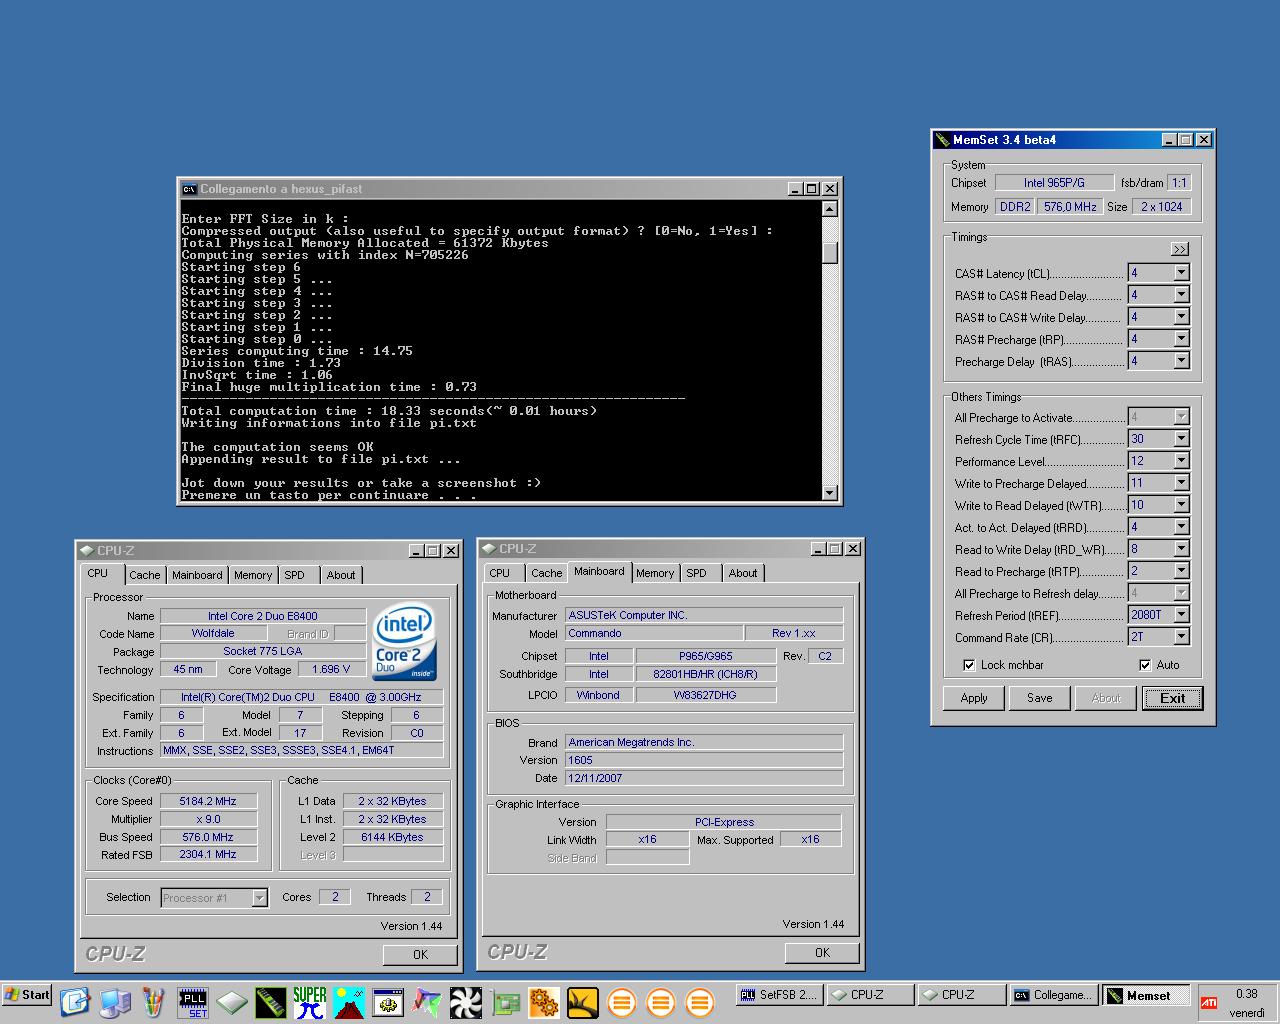This screenshot has width=1280, height=1024.
Task: Launch Super PI from quick launch
Action: click(310, 1002)
